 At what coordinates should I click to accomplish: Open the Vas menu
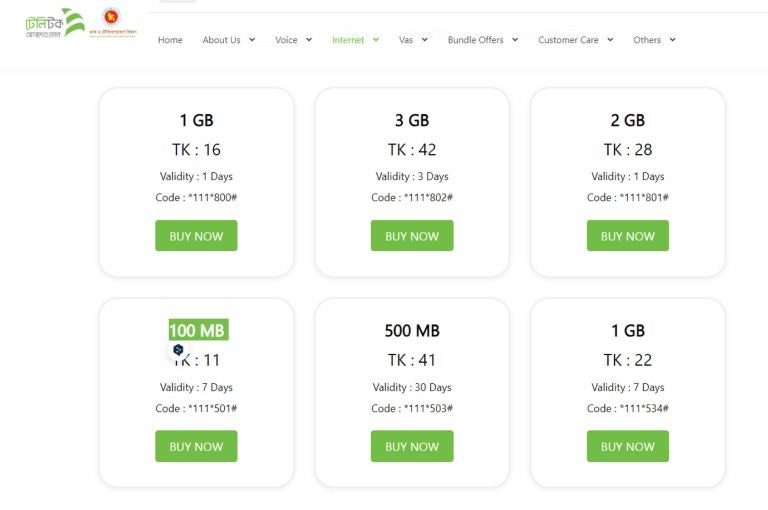[x=406, y=40]
